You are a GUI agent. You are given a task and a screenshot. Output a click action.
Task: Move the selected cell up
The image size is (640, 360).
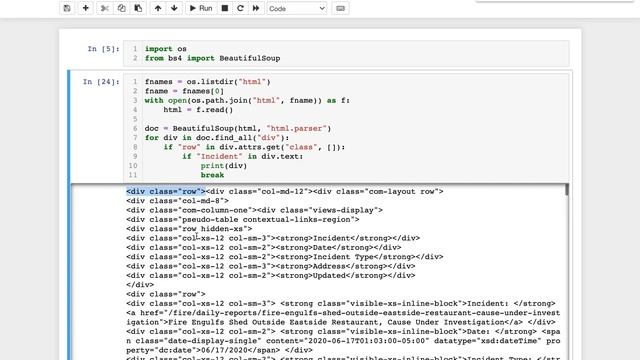tap(158, 8)
